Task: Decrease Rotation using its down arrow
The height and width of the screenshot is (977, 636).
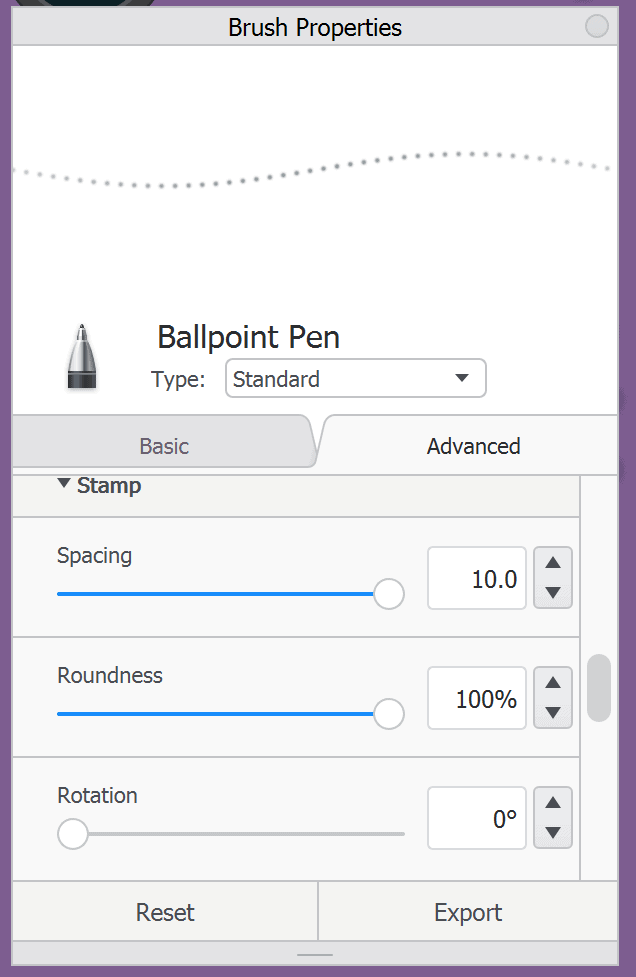Action: (552, 834)
